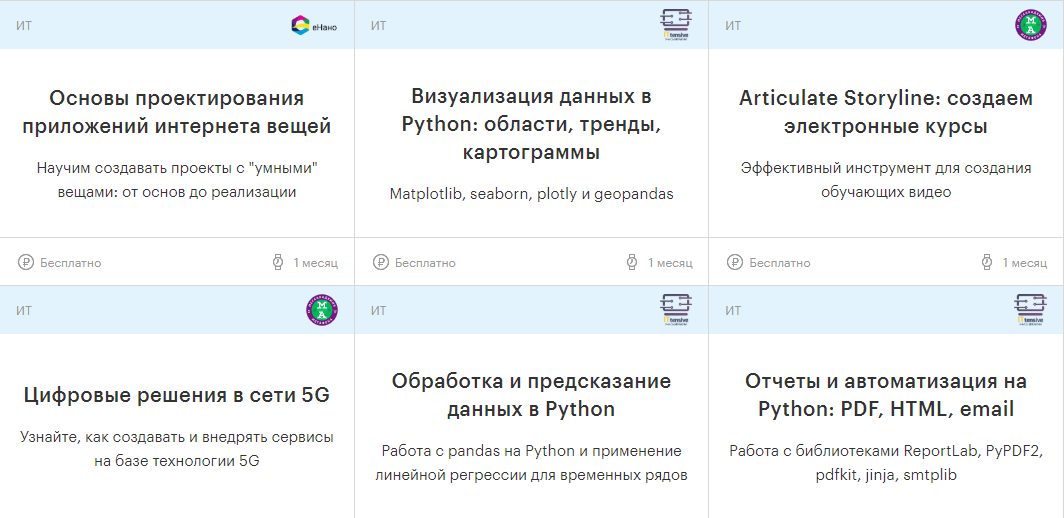Viewport: 1064px width, 518px height.
Task: Click 1 месяц duration on Визуализация данных card
Action: click(669, 263)
